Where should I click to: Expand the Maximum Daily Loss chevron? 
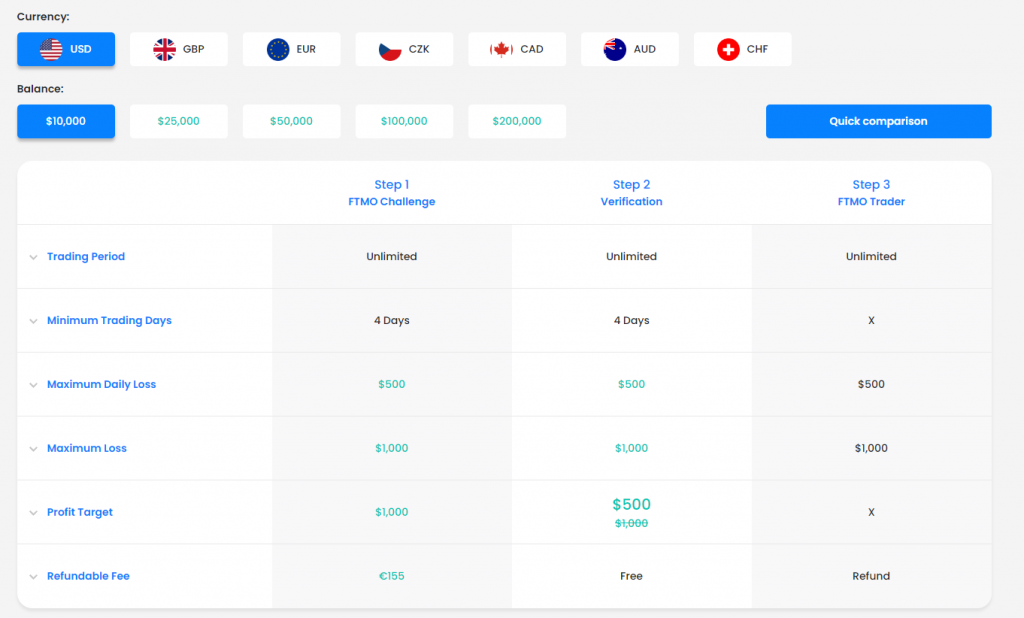(33, 385)
